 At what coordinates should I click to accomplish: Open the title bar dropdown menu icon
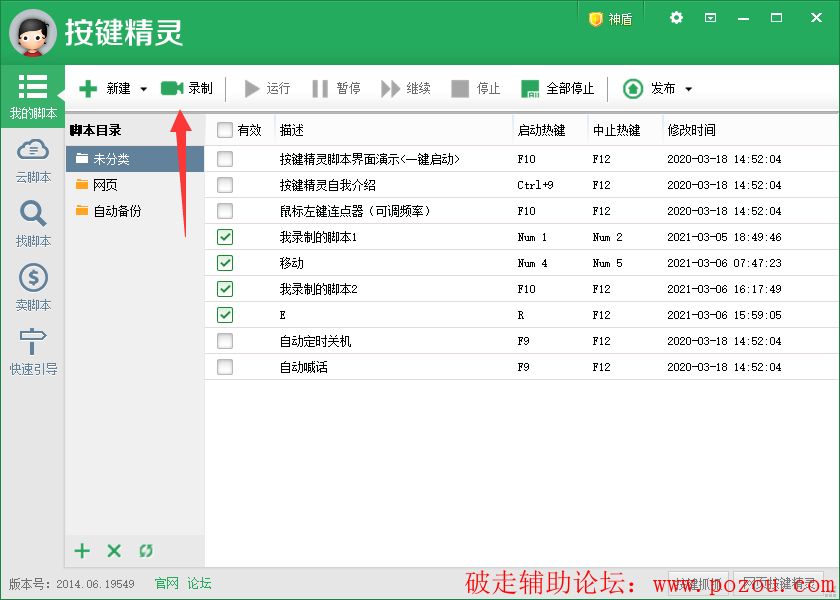tap(710, 18)
